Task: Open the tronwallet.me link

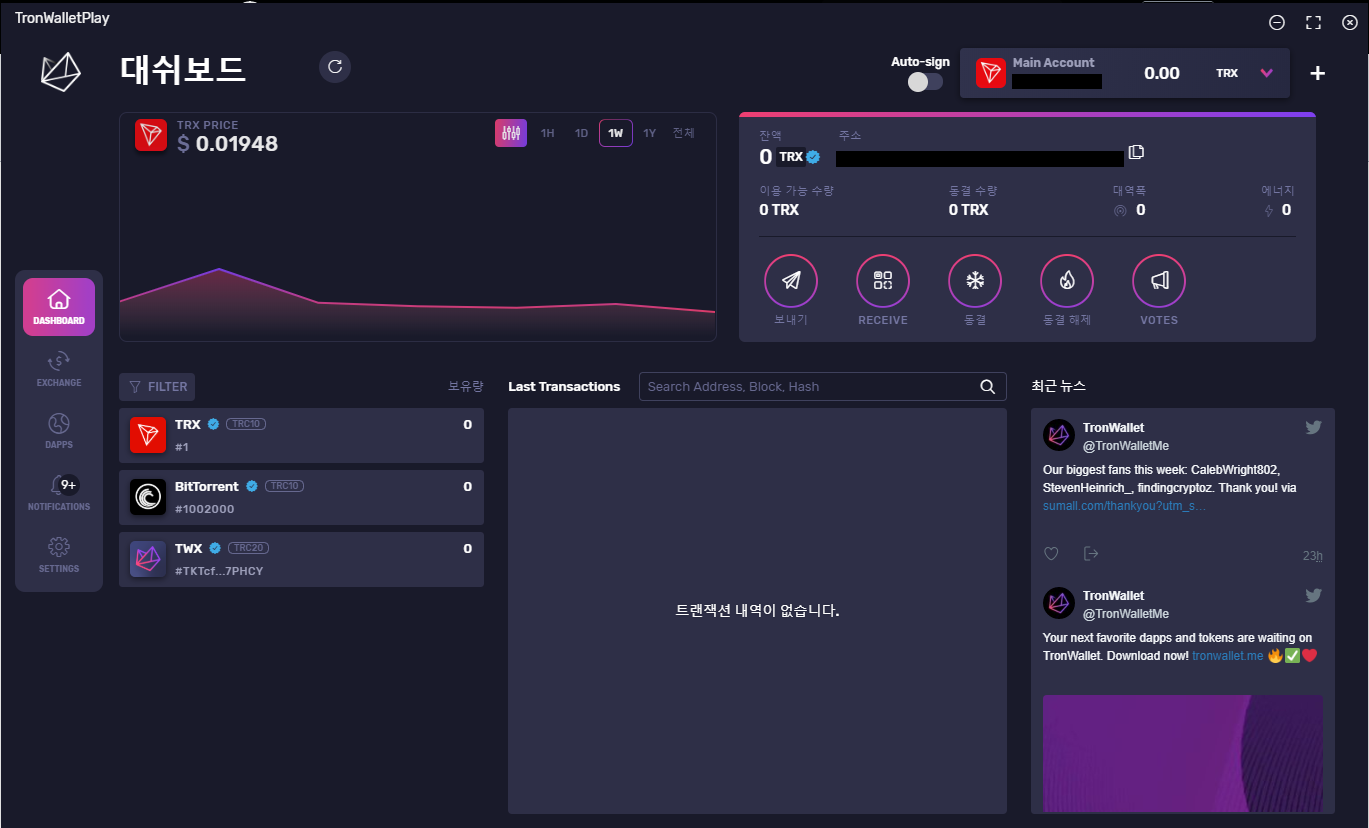Action: pyautogui.click(x=1228, y=656)
